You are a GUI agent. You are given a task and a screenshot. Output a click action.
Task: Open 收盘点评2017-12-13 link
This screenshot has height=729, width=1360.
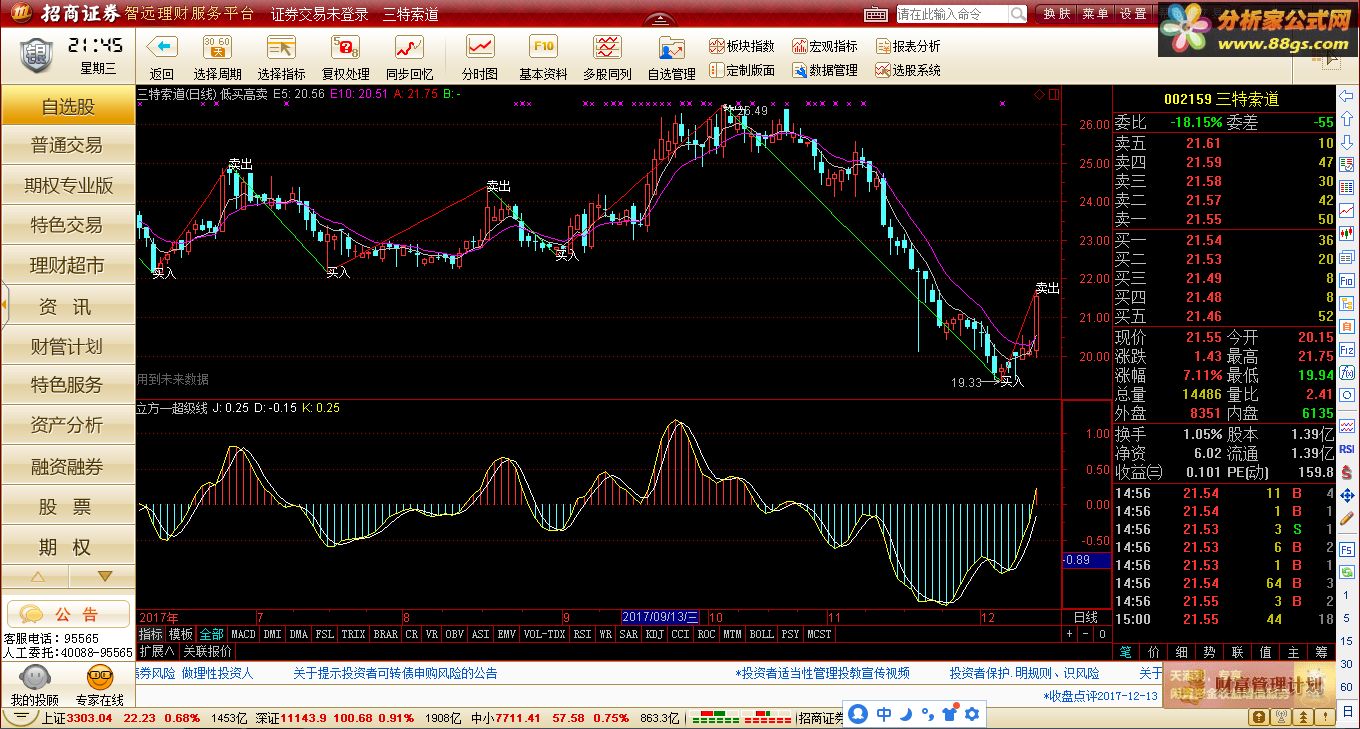[x=1099, y=696]
